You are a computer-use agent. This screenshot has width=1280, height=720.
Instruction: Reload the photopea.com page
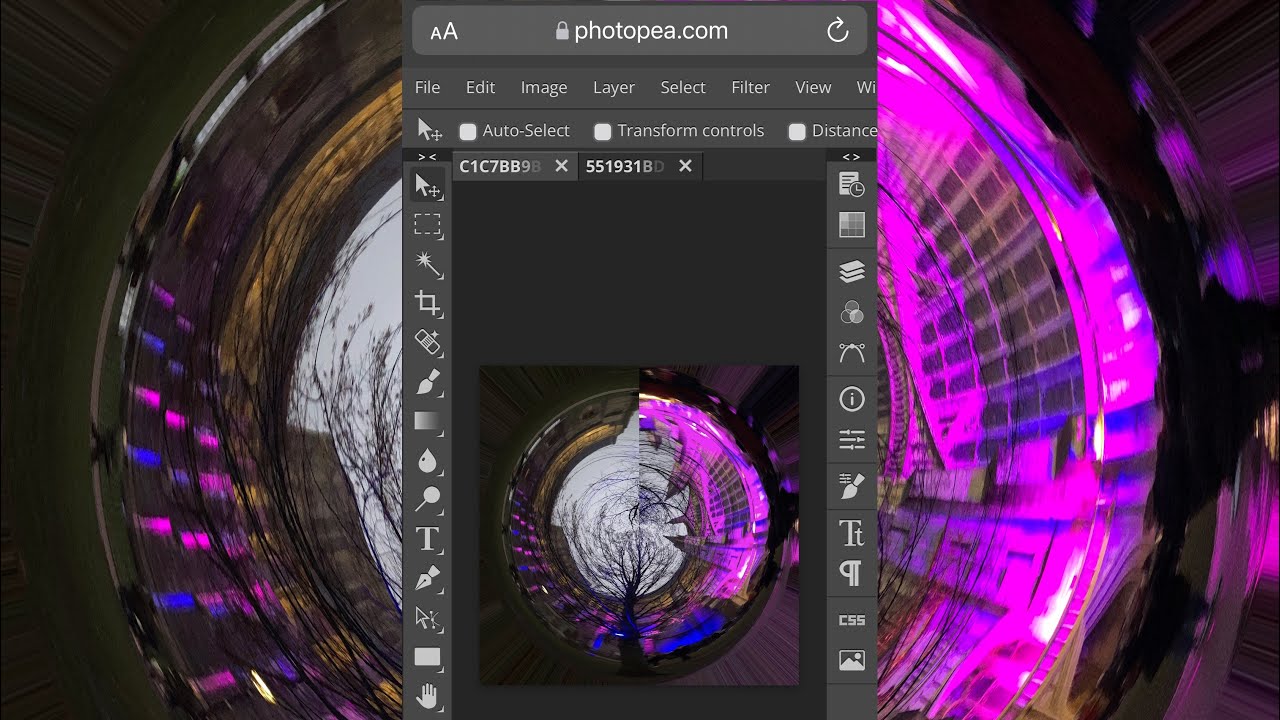coord(838,31)
